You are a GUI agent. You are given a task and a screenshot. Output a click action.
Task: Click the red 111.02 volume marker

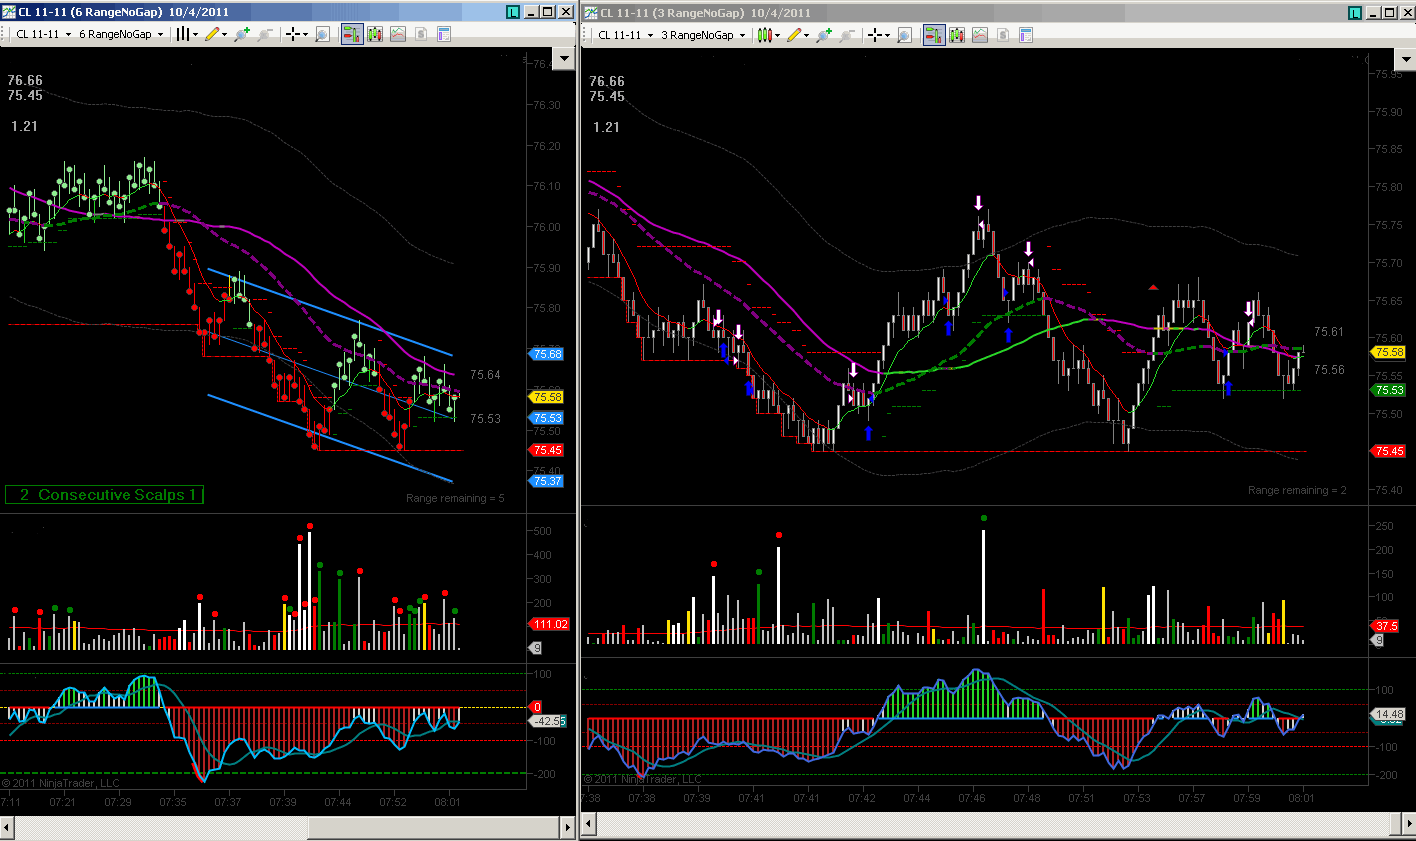[x=550, y=624]
